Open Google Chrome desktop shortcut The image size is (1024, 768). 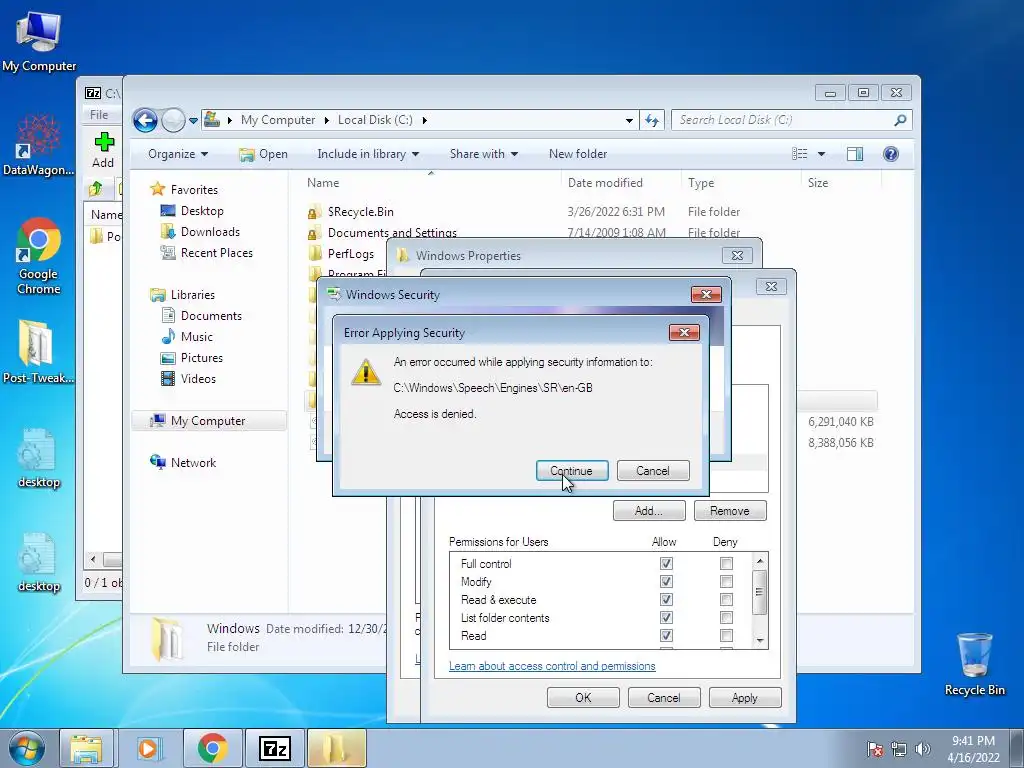click(39, 256)
